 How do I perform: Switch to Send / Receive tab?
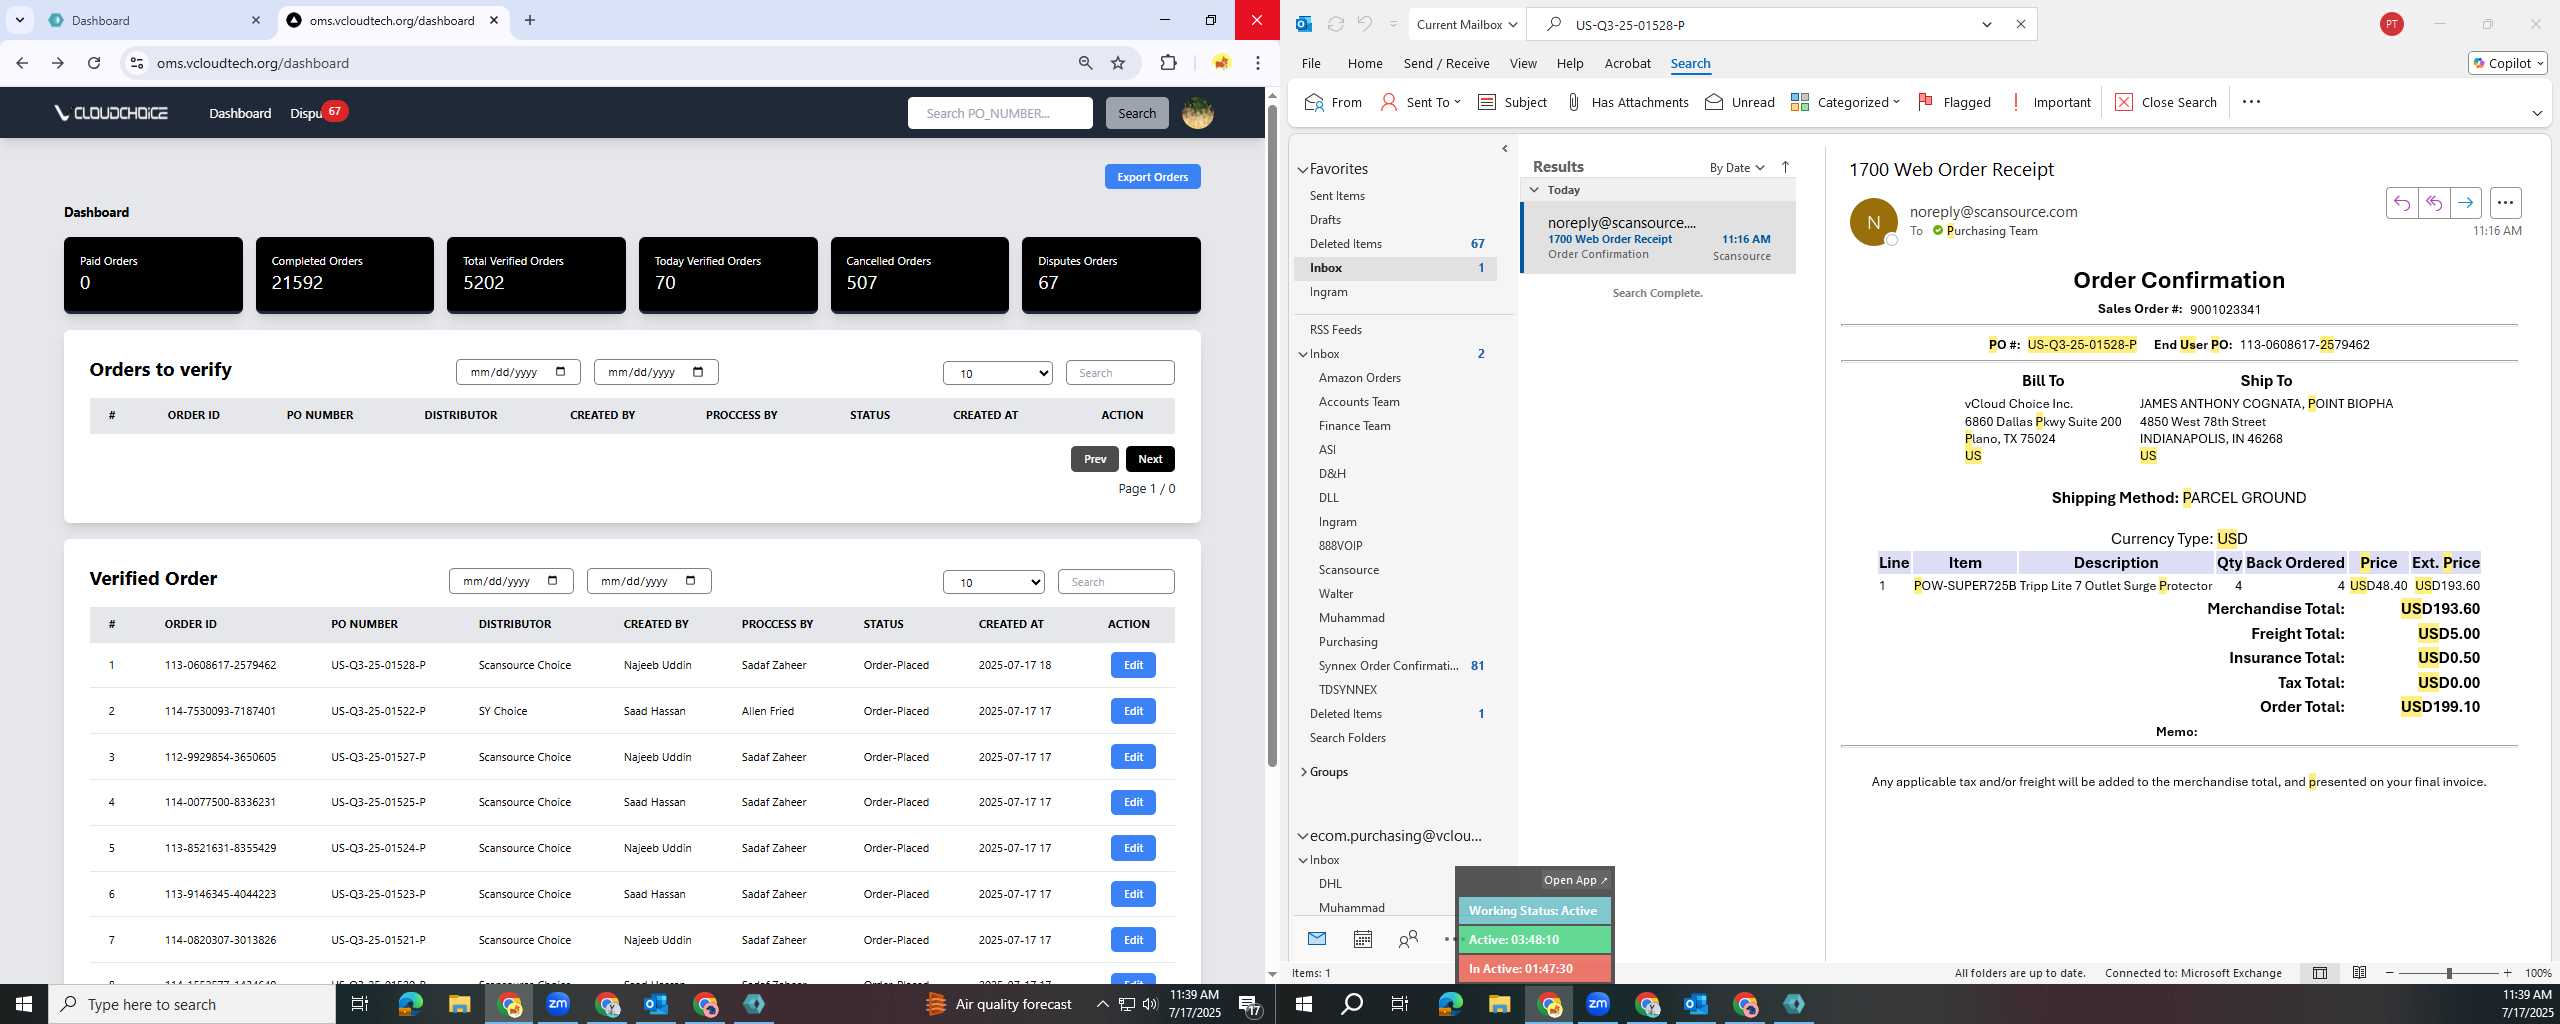pyautogui.click(x=1446, y=63)
